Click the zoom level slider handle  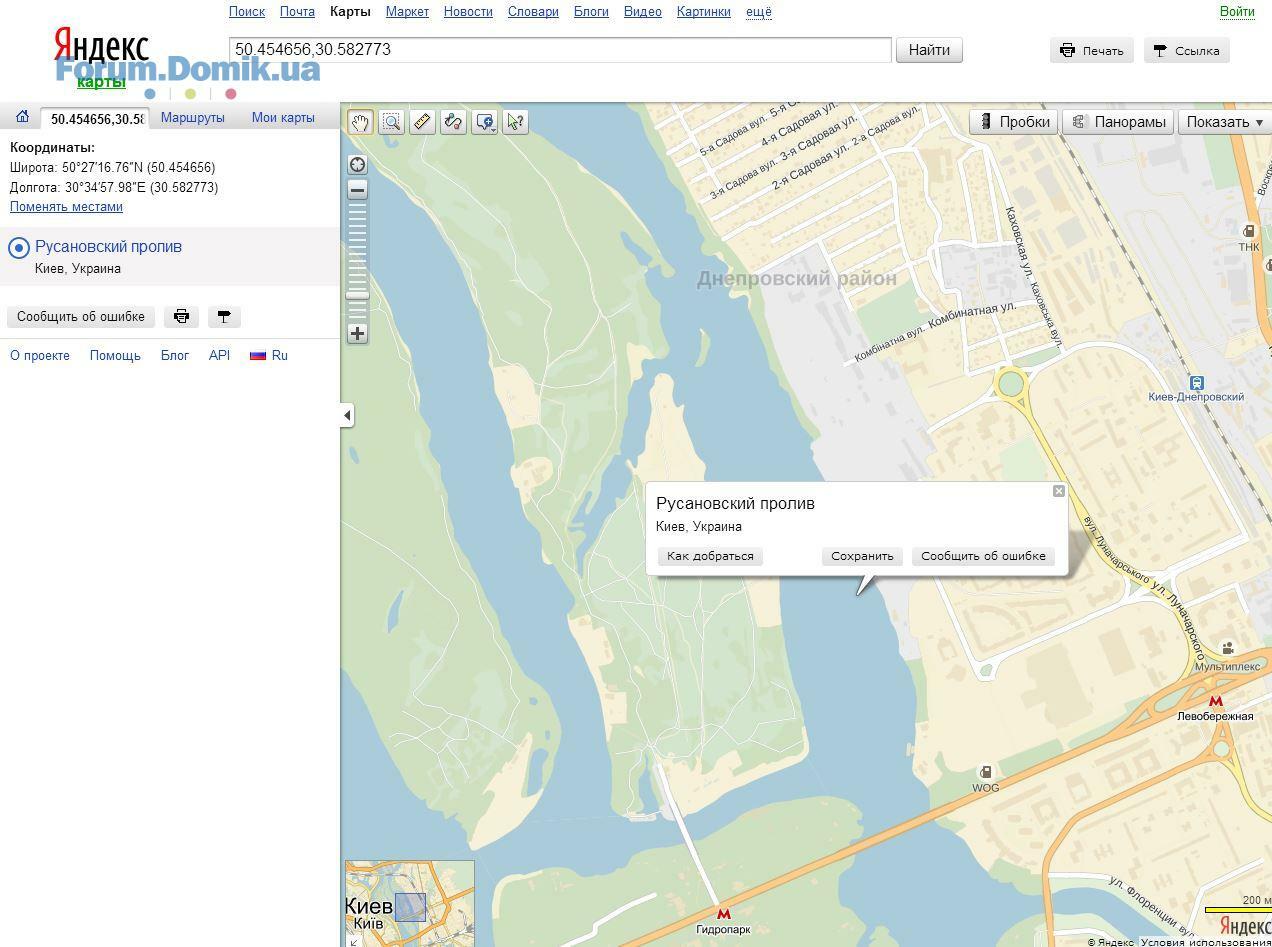point(357,295)
